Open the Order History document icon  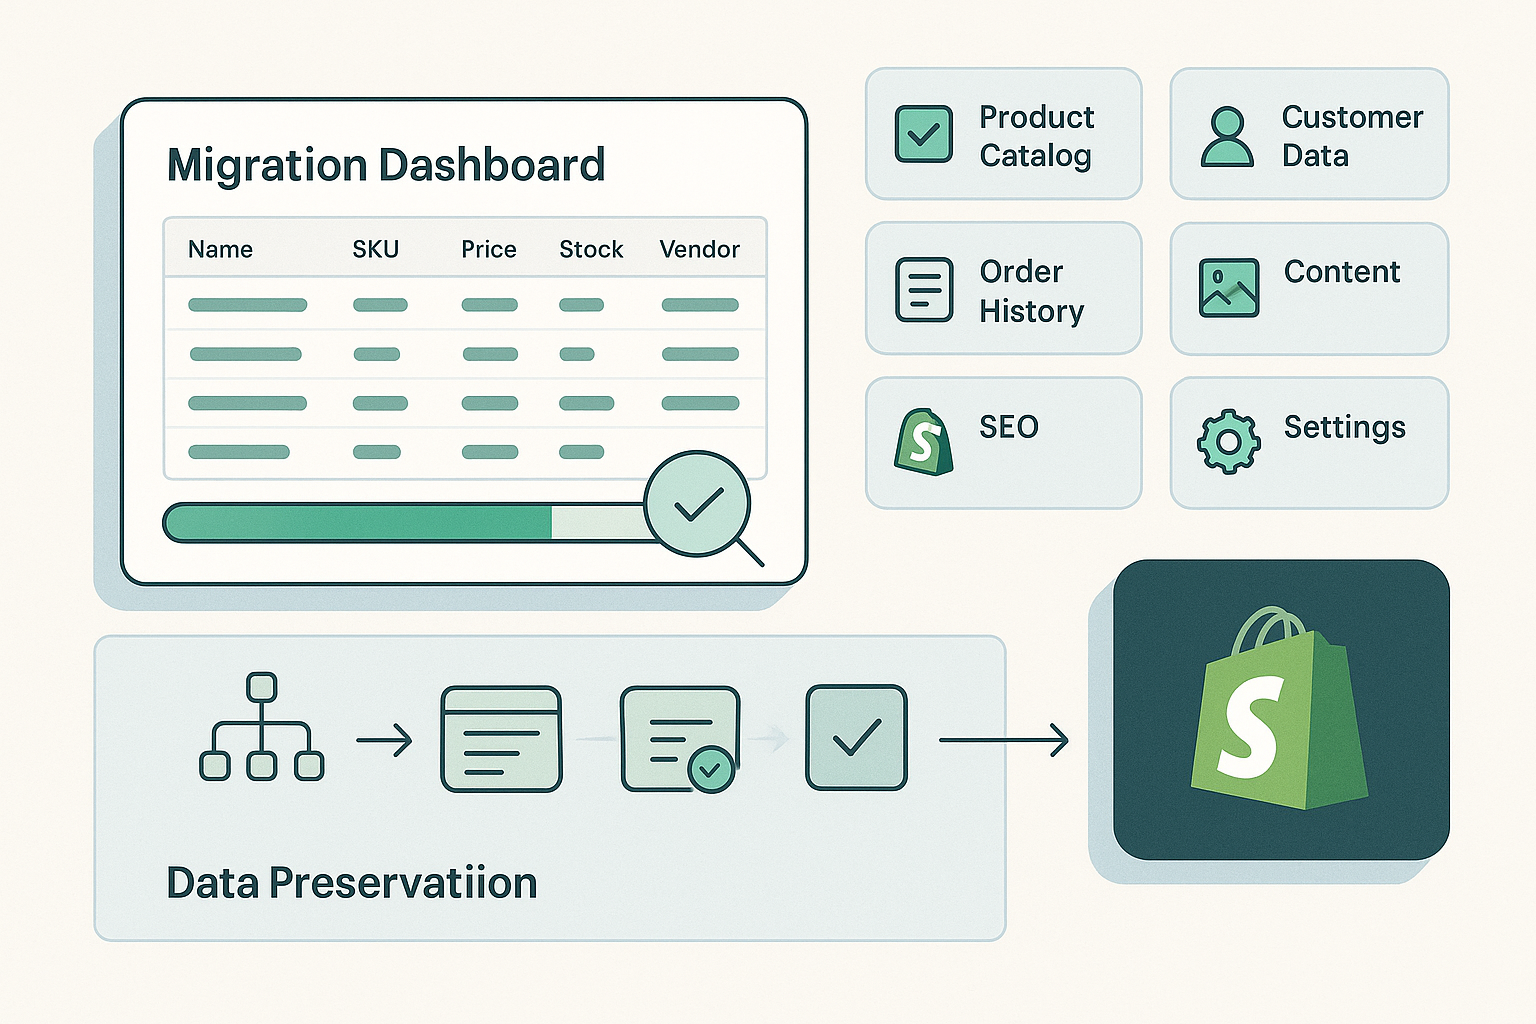click(x=923, y=289)
